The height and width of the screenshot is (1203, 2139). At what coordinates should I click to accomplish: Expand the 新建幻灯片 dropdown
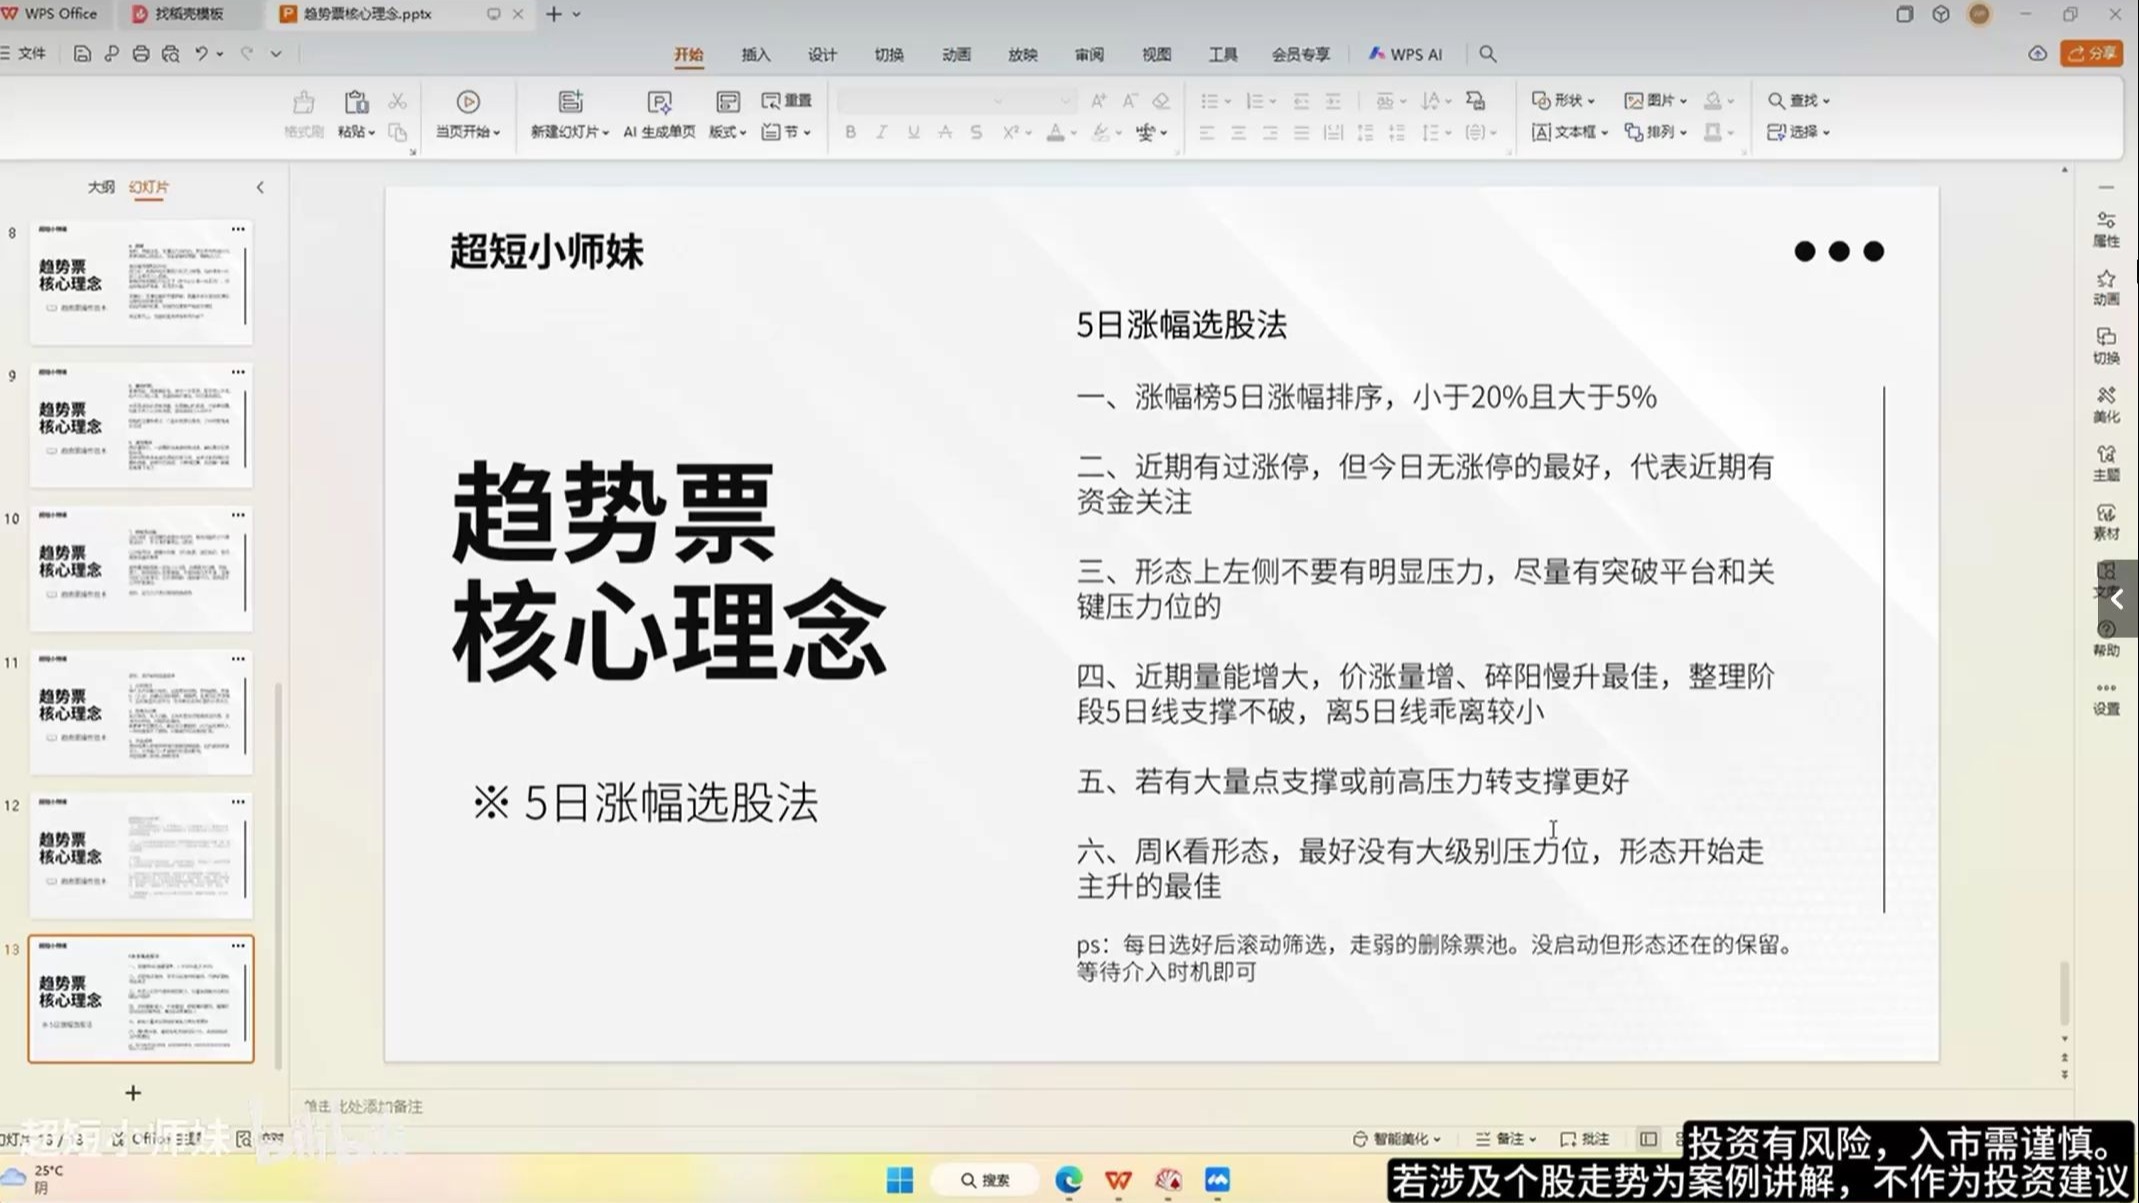(x=605, y=133)
